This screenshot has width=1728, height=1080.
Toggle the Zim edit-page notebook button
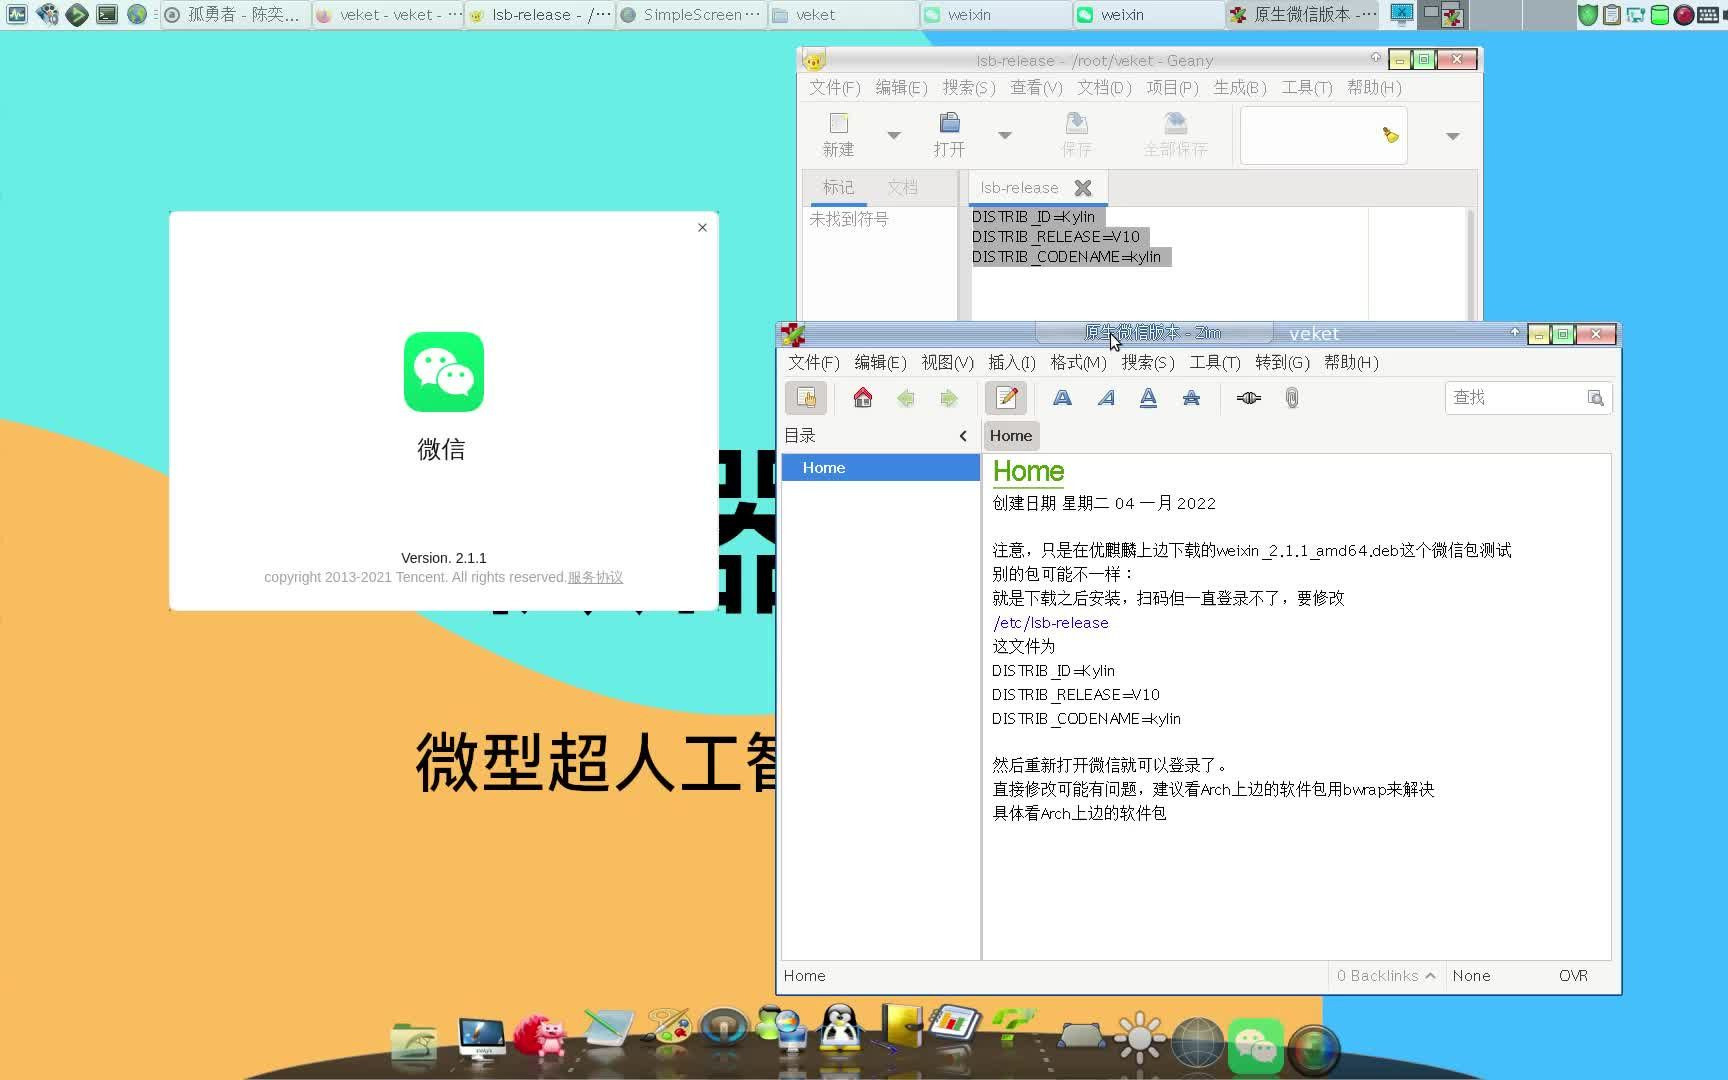1006,398
